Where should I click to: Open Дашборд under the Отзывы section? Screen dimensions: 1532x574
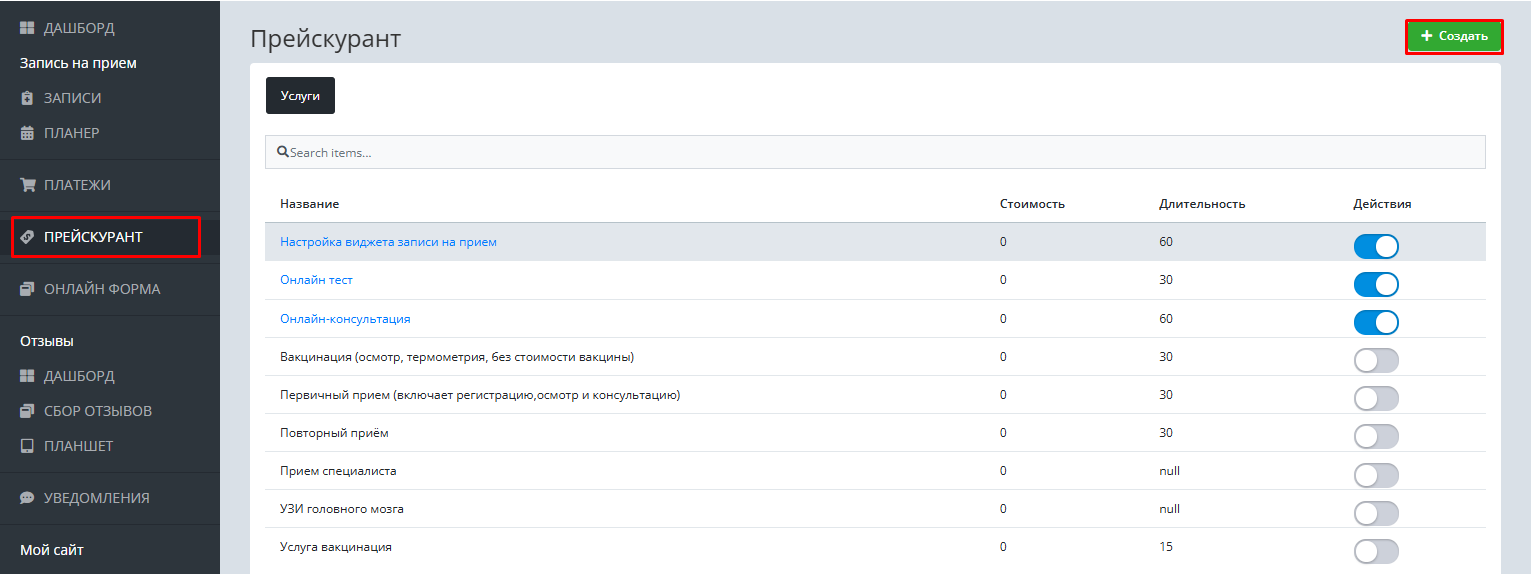click(78, 376)
